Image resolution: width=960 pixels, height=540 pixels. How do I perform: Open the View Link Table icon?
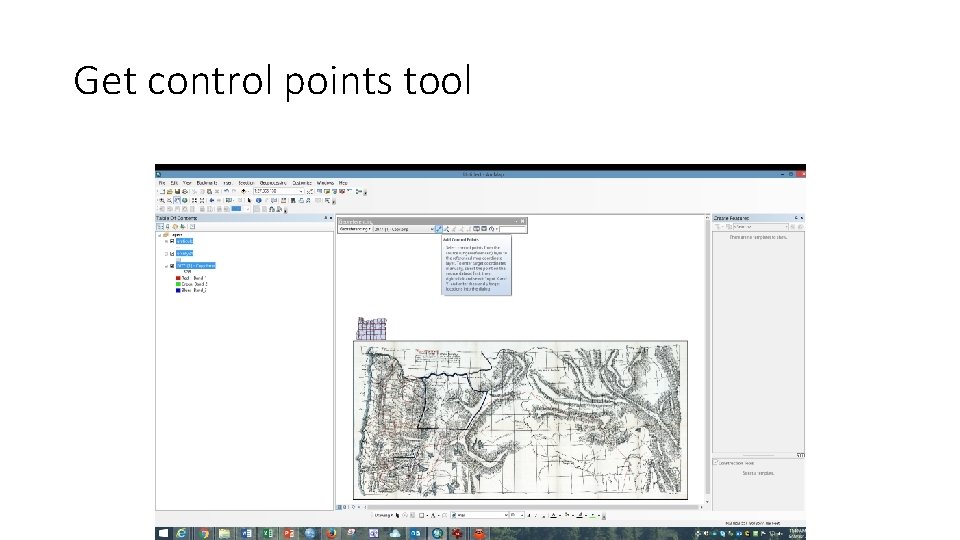[484, 229]
